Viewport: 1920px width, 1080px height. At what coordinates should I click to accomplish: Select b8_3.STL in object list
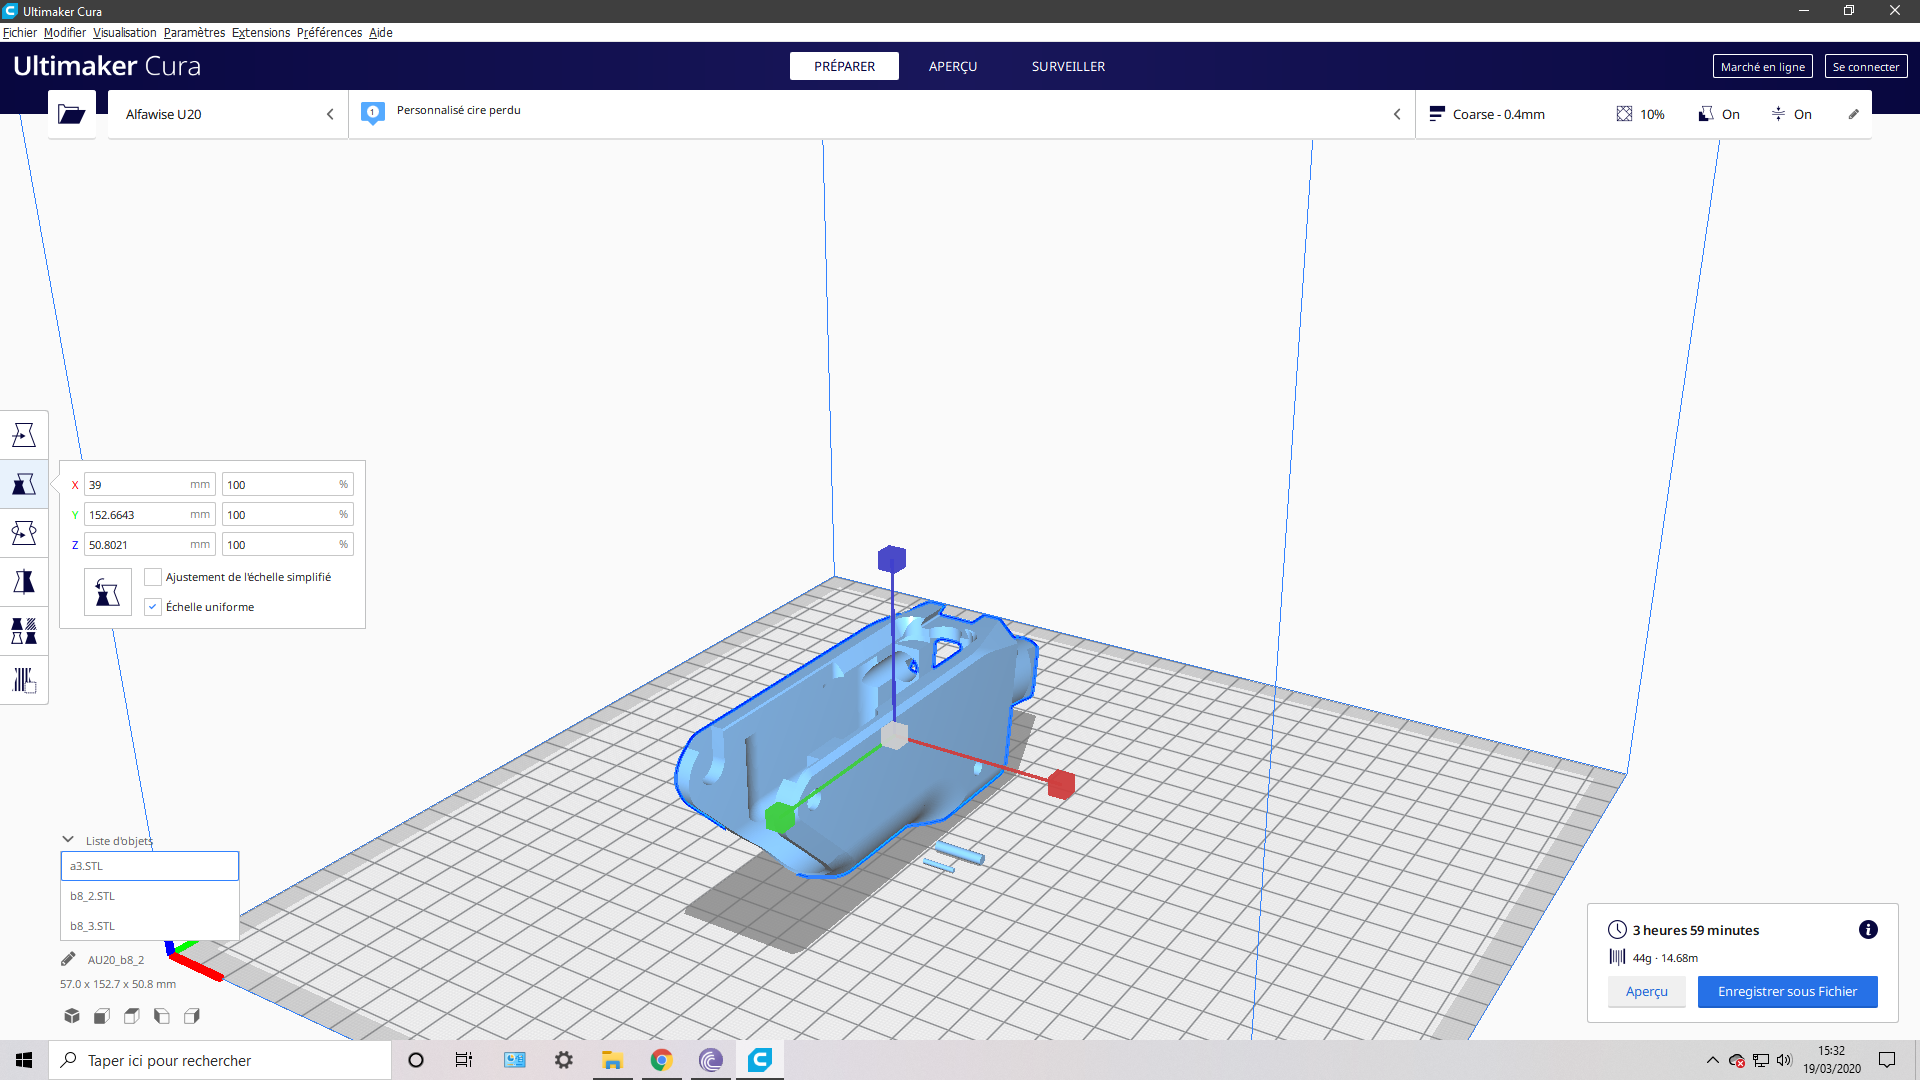[x=150, y=926]
